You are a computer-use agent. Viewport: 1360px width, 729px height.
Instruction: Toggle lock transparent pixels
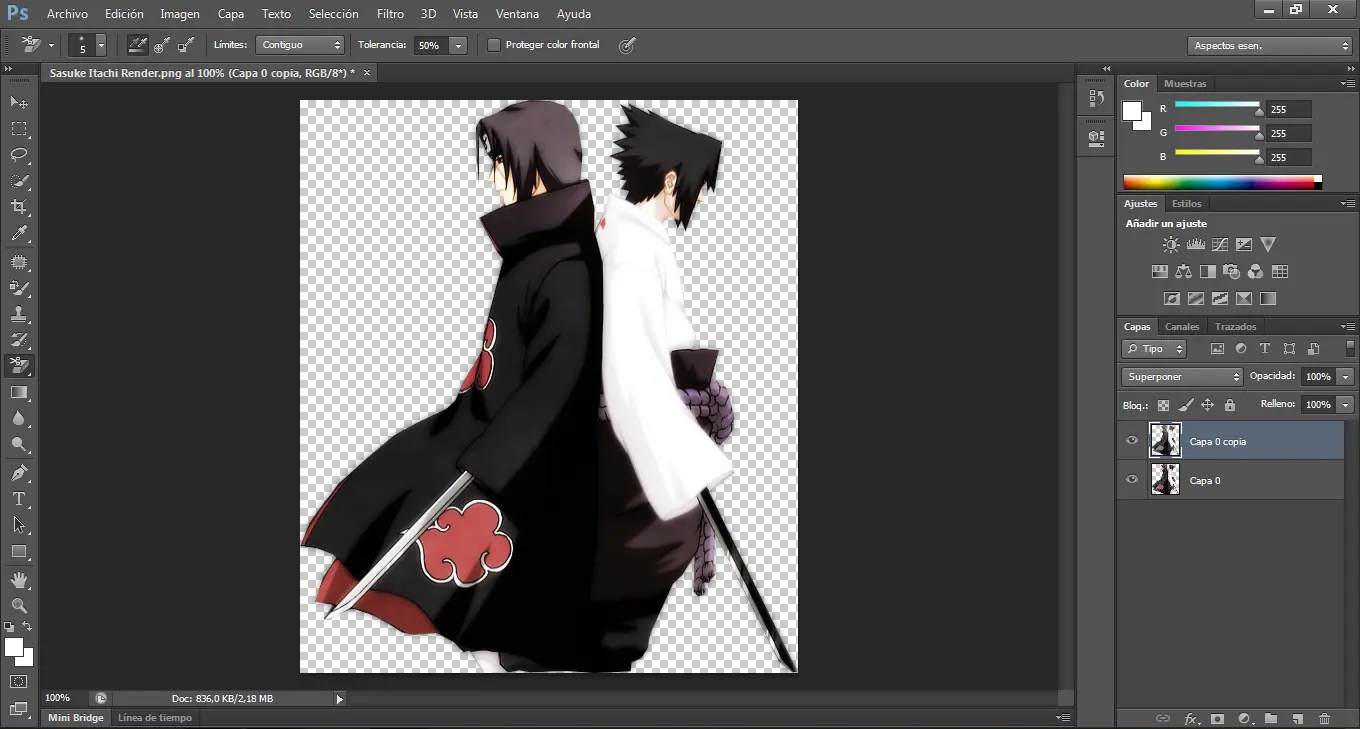(x=1163, y=405)
